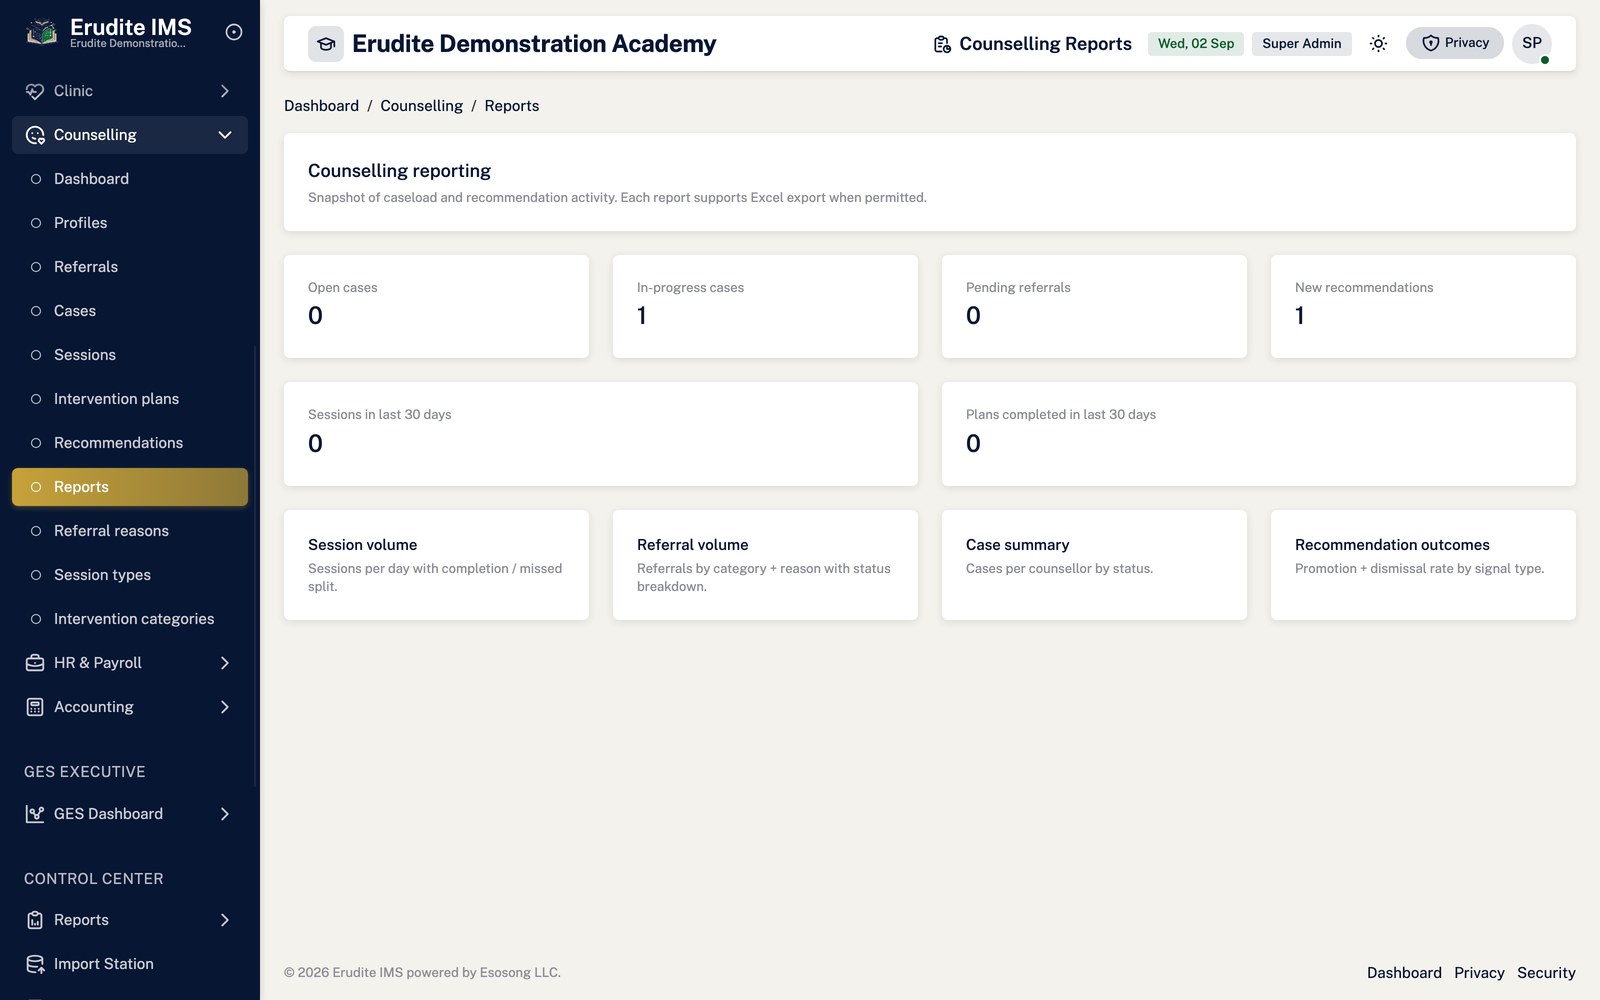Click the New recommendations stat card
Viewport: 1600px width, 1000px height.
[x=1423, y=306]
